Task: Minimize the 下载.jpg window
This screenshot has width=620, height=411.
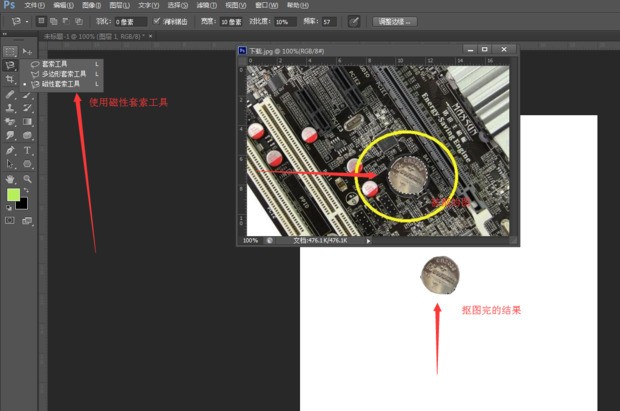Action: (470, 49)
